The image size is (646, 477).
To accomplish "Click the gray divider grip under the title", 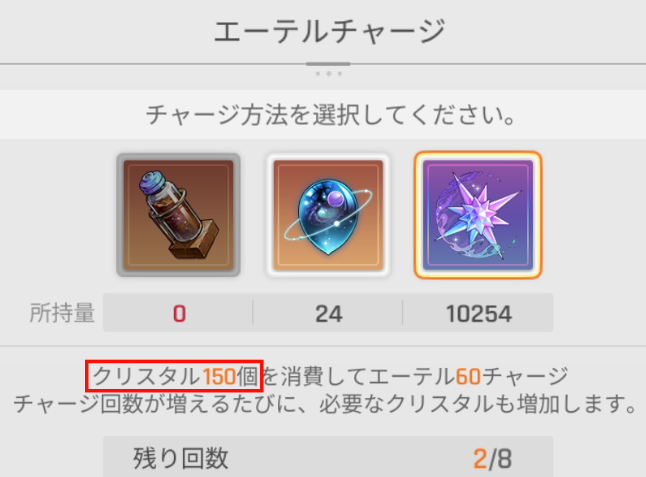I will point(328,64).
